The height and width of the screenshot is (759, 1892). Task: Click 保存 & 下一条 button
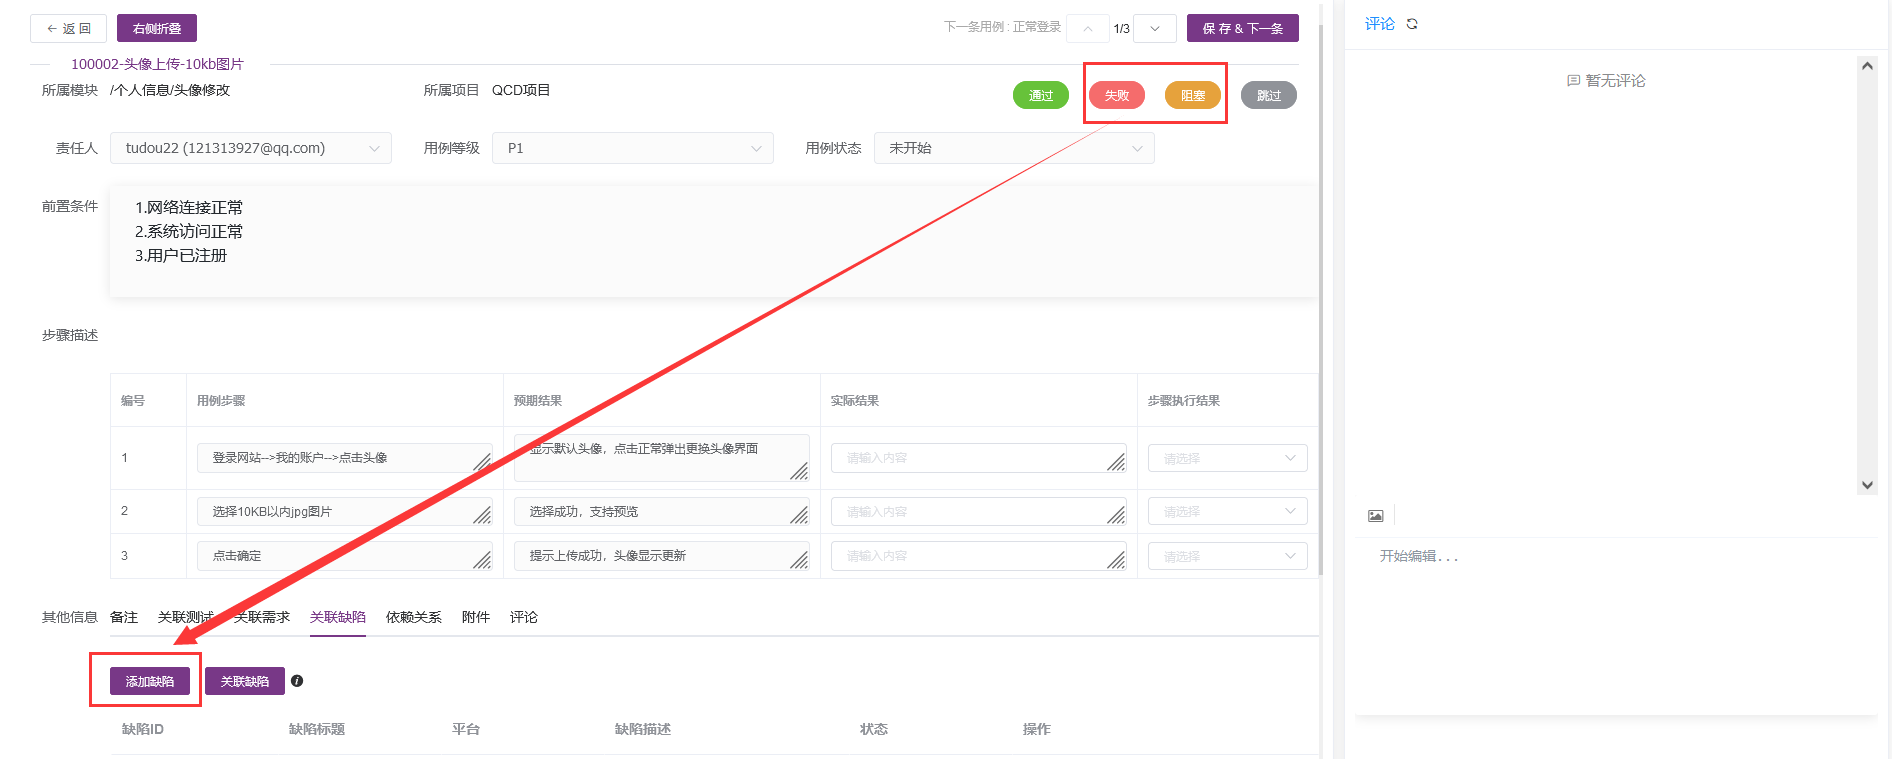point(1242,29)
